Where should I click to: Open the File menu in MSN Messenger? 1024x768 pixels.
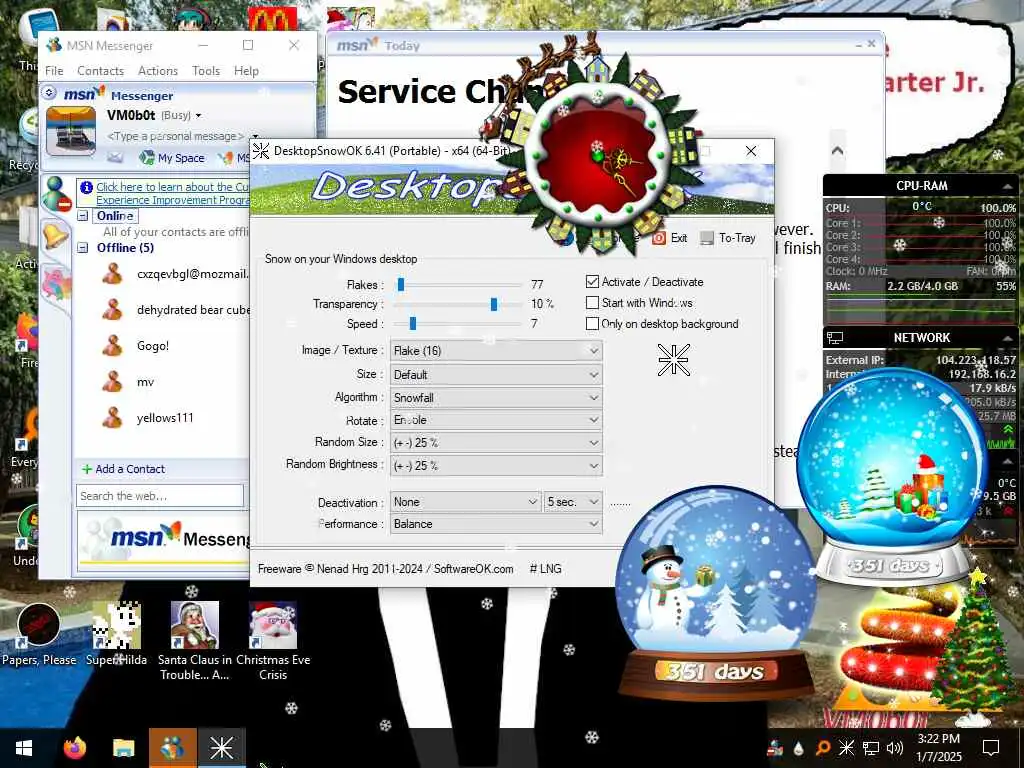(54, 71)
